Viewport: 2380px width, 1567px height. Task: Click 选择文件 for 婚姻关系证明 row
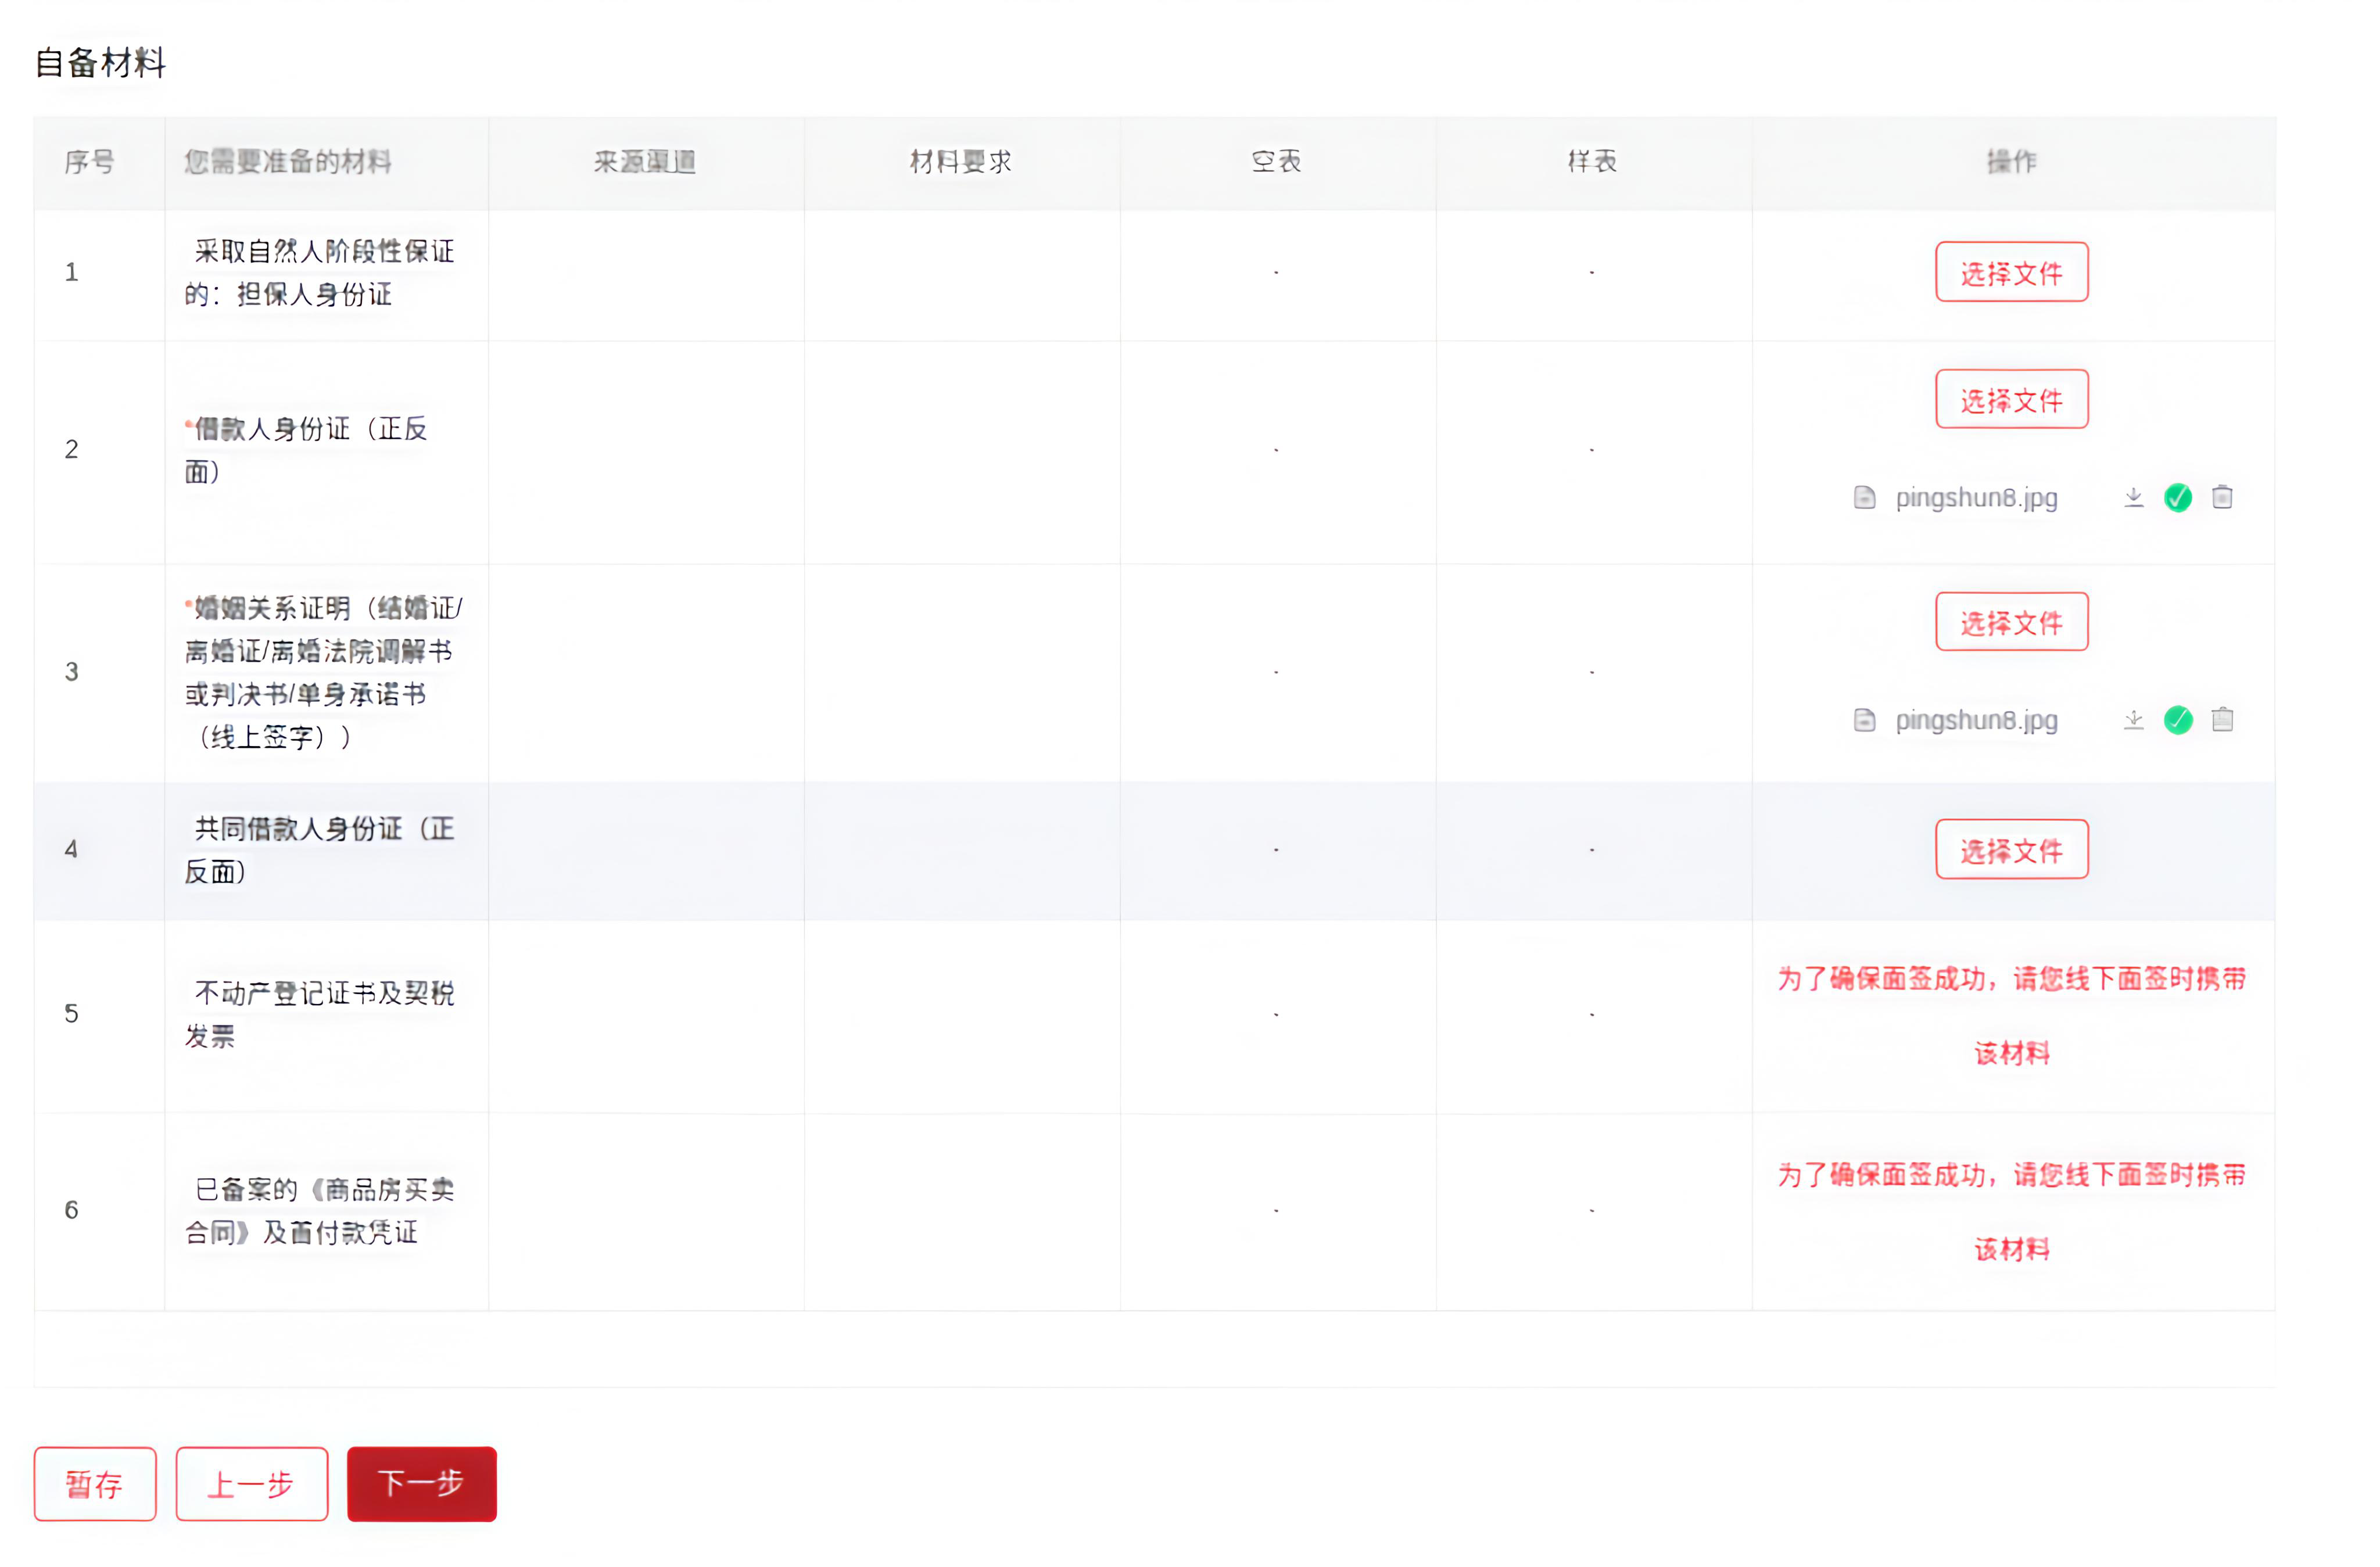[x=2011, y=622]
